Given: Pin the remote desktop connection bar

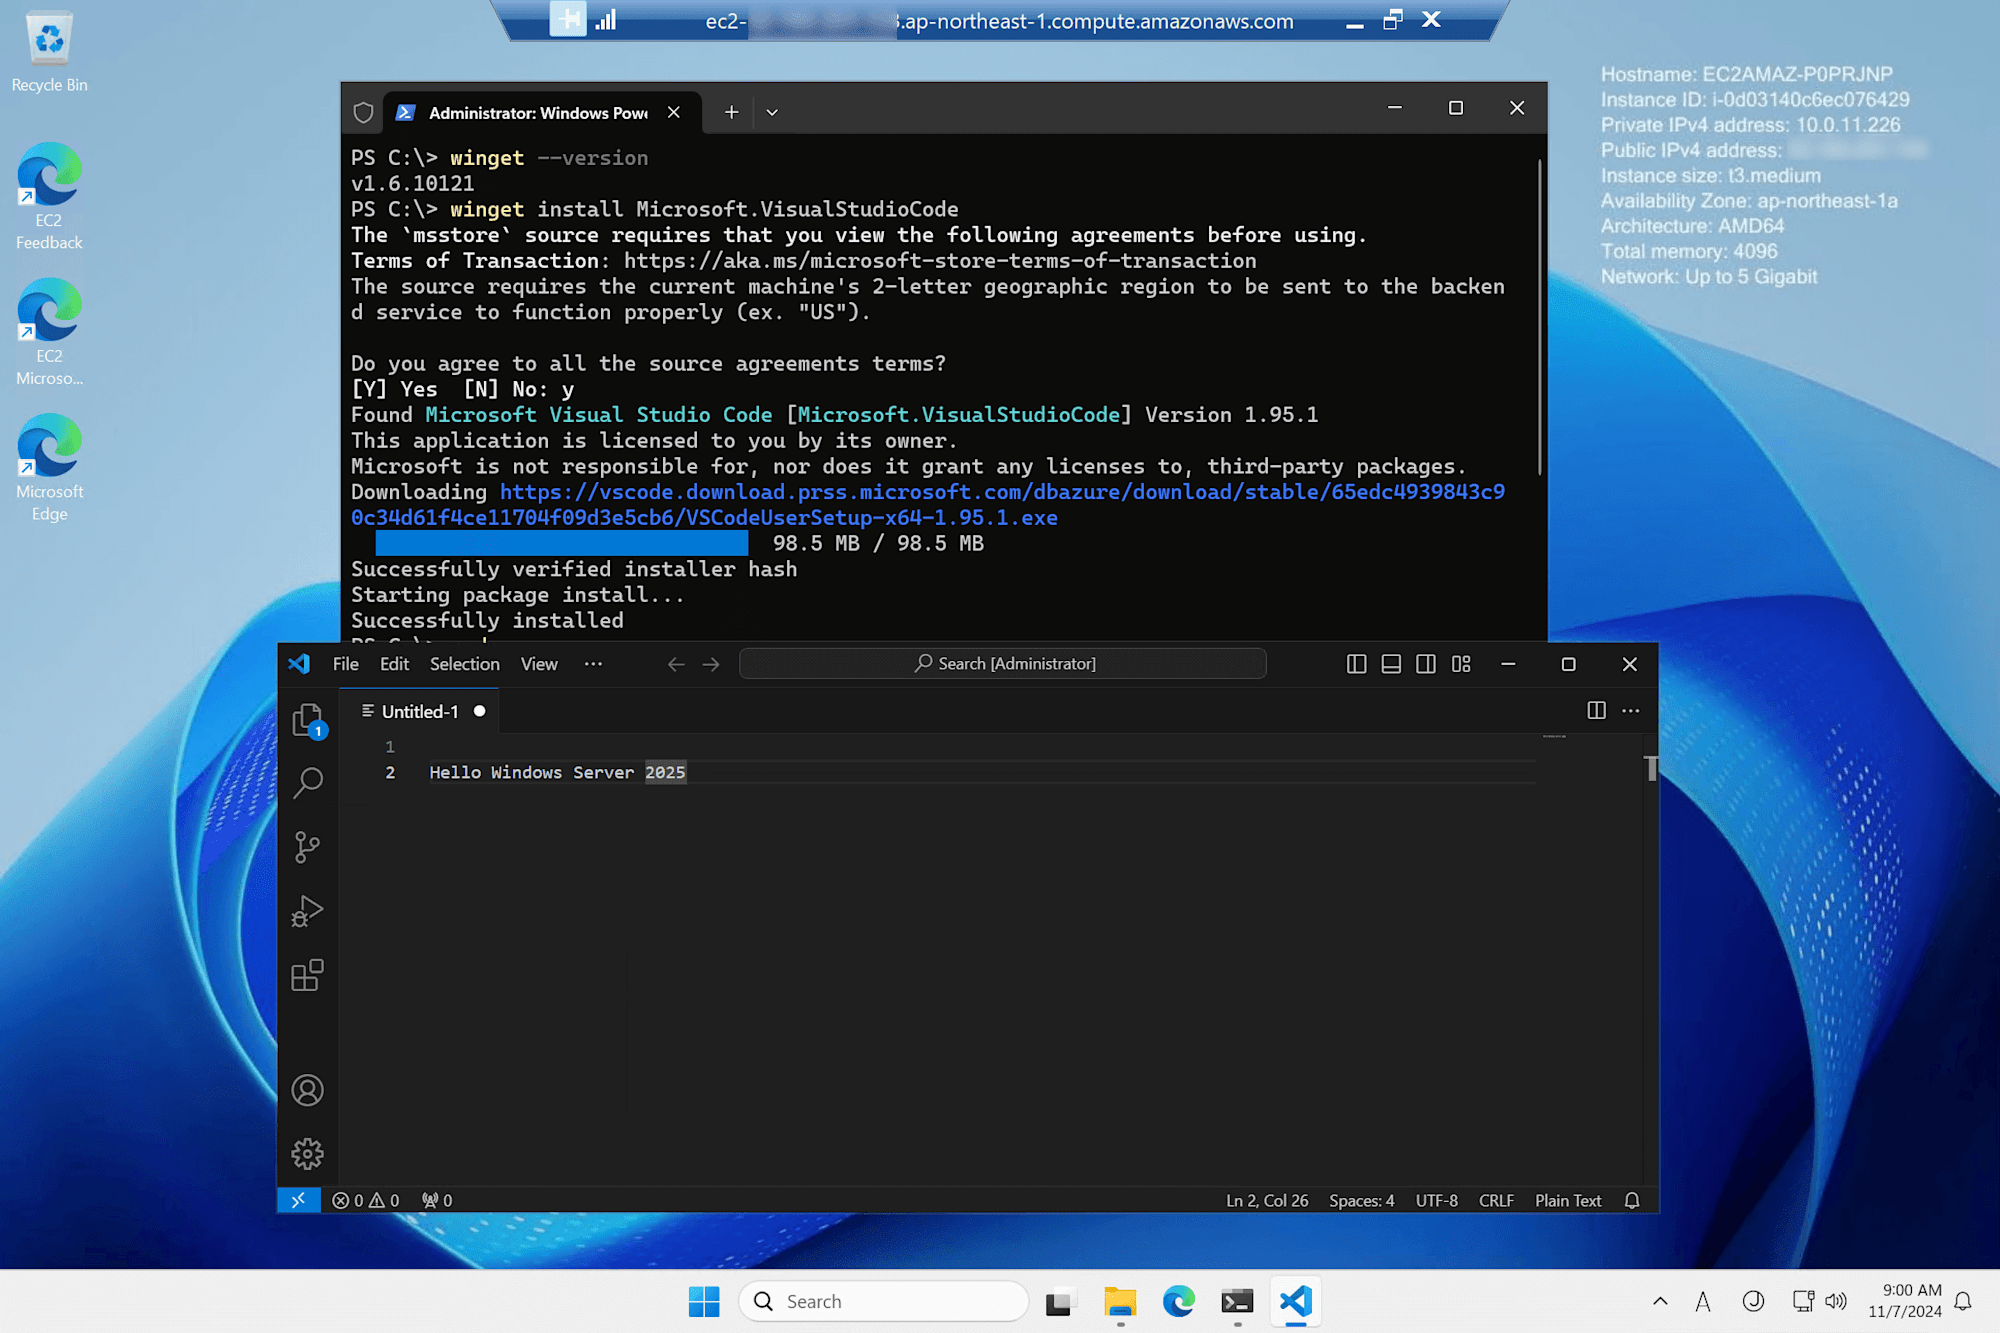Looking at the screenshot, I should pyautogui.click(x=568, y=19).
